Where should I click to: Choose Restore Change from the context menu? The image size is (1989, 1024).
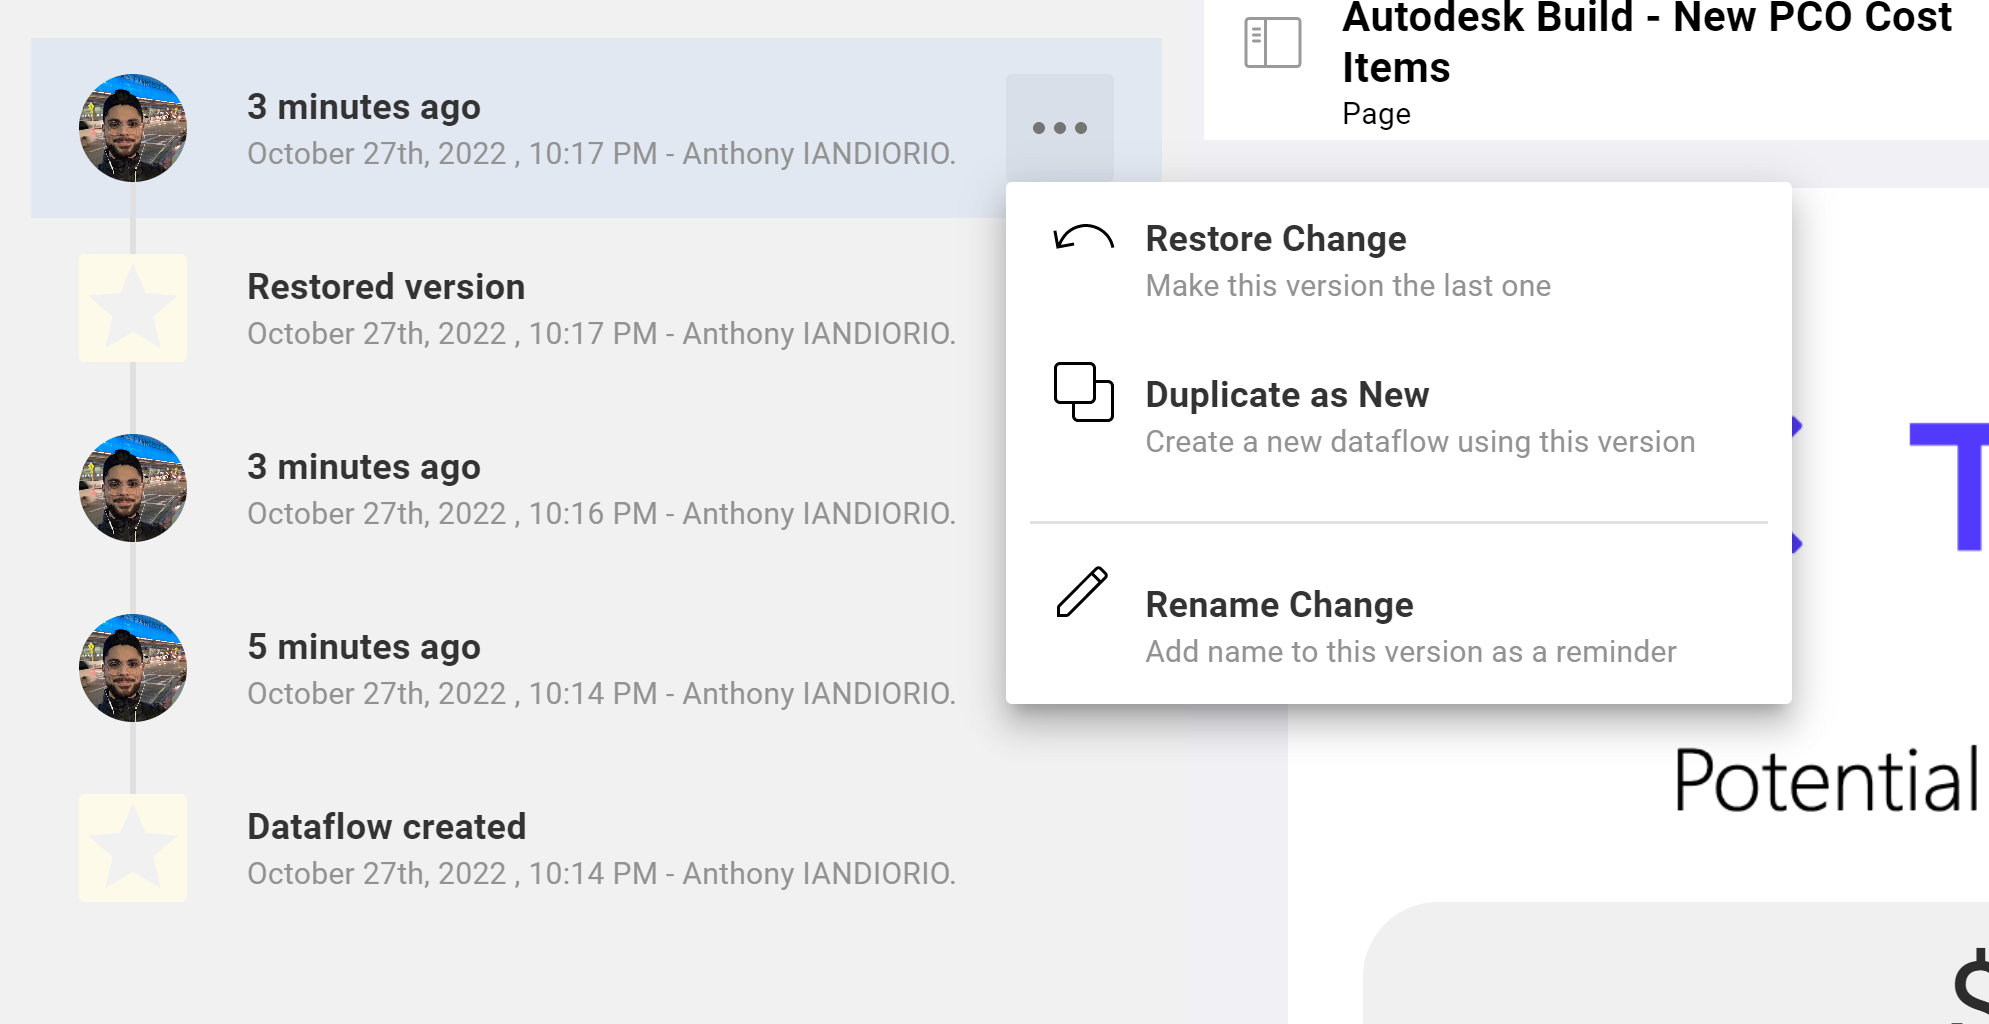1275,240
